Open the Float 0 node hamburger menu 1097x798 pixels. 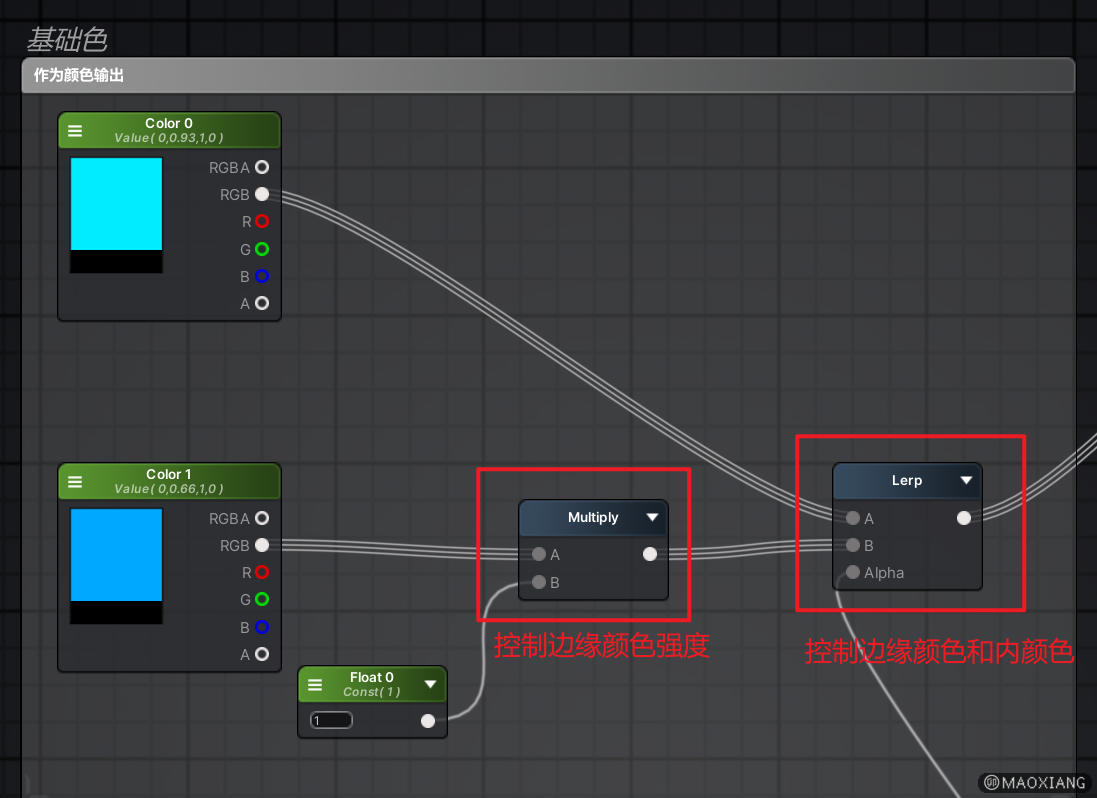point(315,685)
